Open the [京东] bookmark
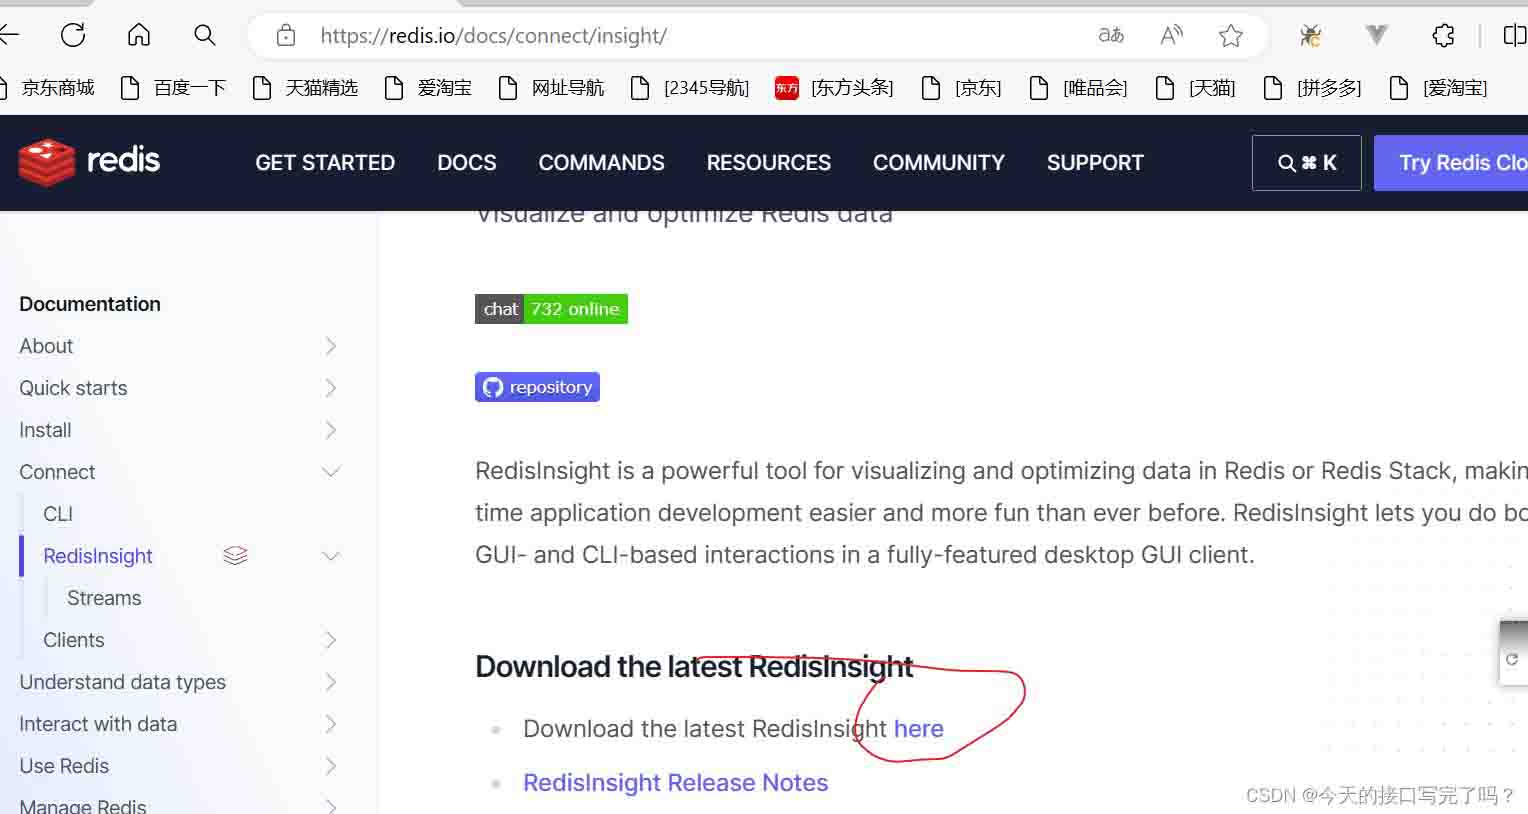Image resolution: width=1528 pixels, height=814 pixels. [961, 88]
